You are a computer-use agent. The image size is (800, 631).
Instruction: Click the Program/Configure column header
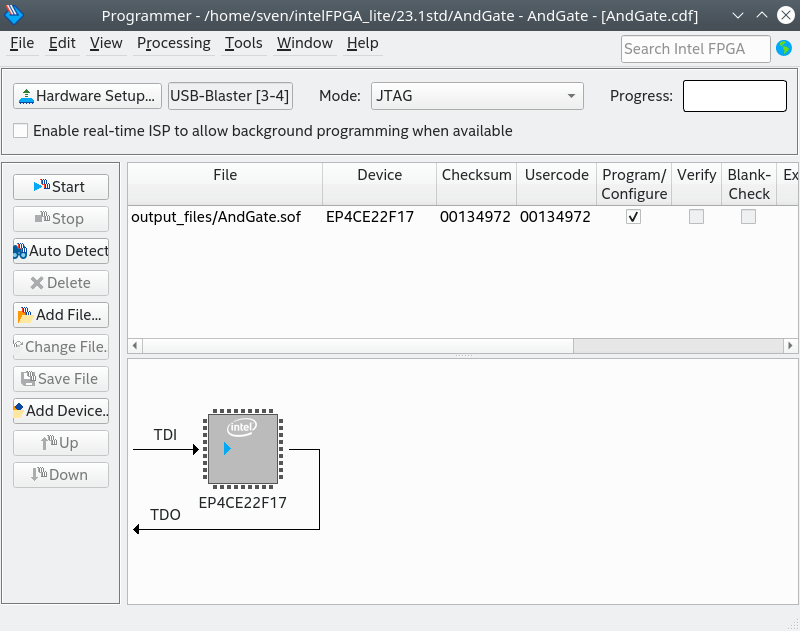634,184
